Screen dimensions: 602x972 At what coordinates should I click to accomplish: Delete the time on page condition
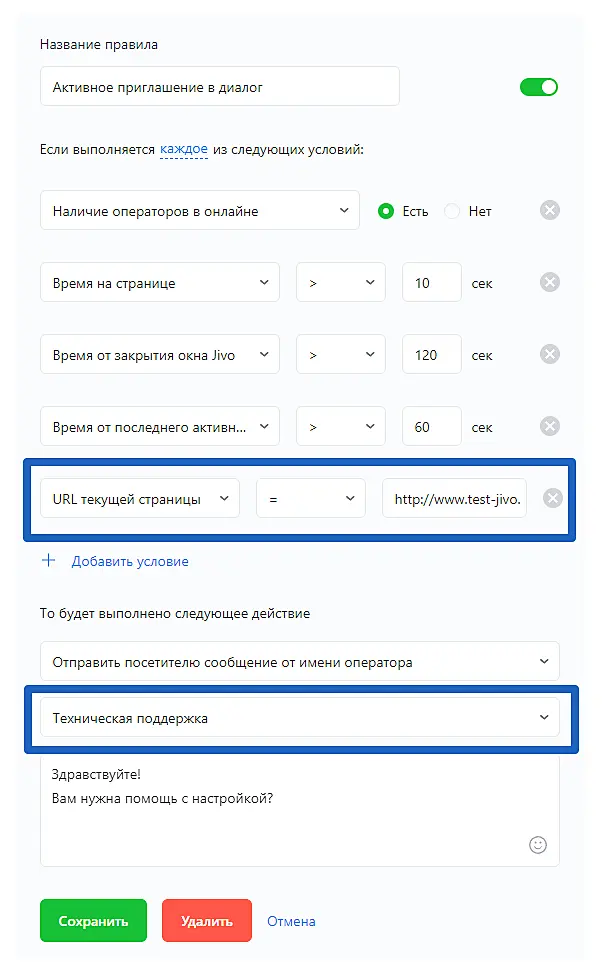click(550, 283)
